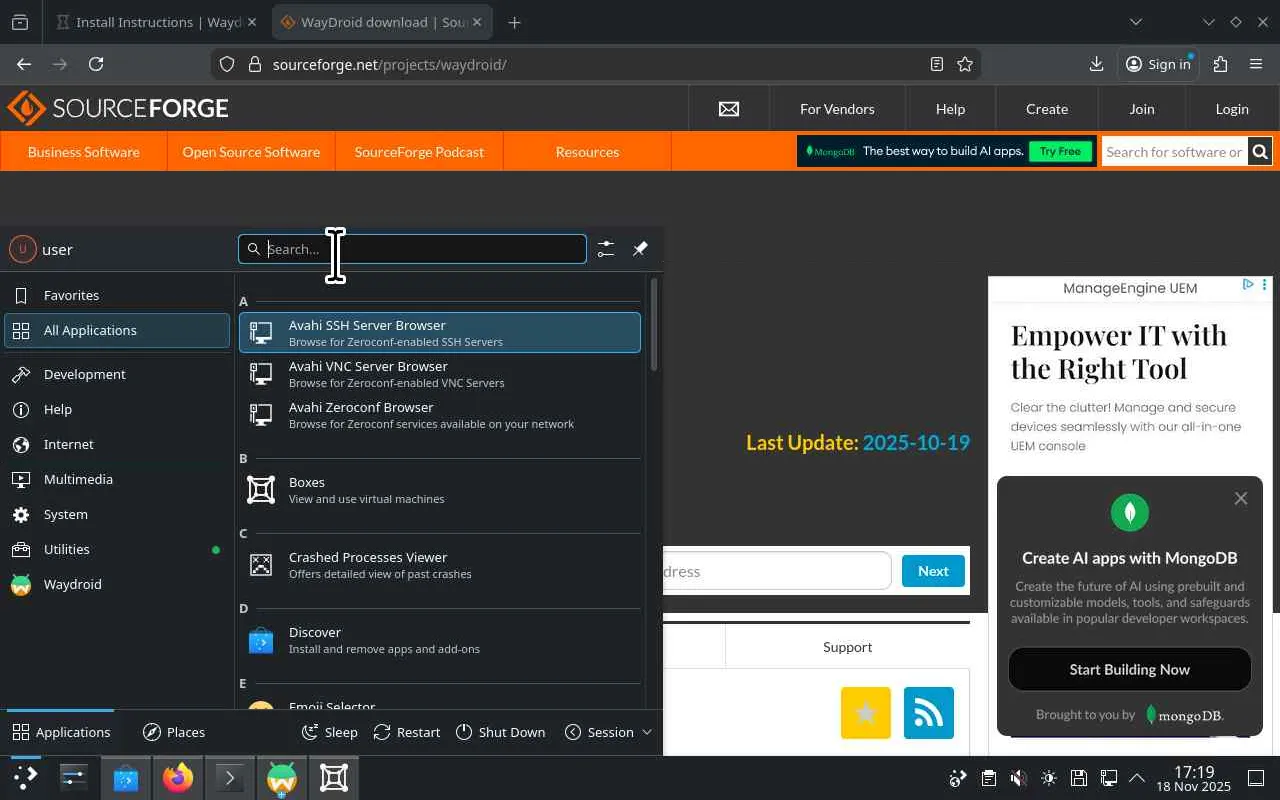
Task: Open a new tab with the plus button
Action: point(514,22)
